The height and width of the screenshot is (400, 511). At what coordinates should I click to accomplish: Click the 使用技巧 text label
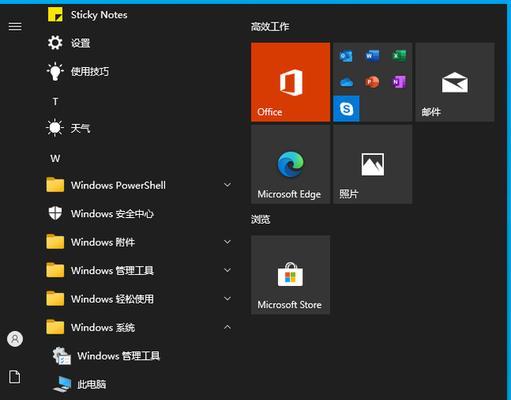pos(90,71)
